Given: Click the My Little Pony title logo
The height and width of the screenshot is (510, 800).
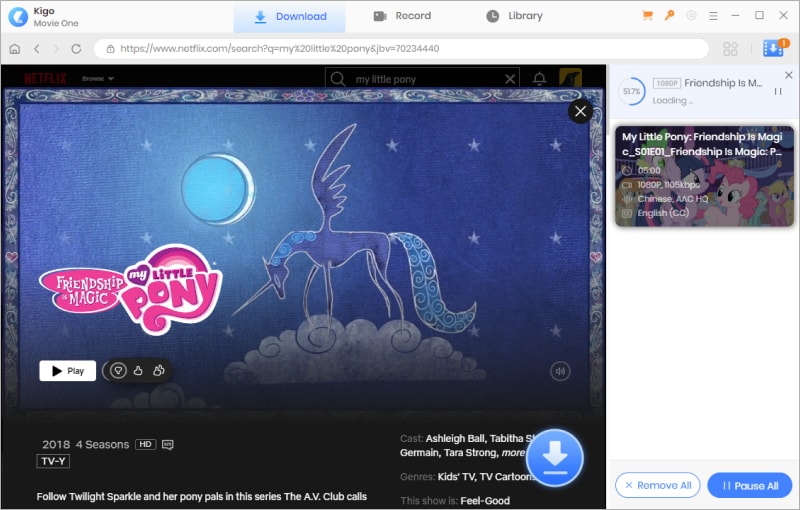Looking at the screenshot, I should pyautogui.click(x=130, y=290).
